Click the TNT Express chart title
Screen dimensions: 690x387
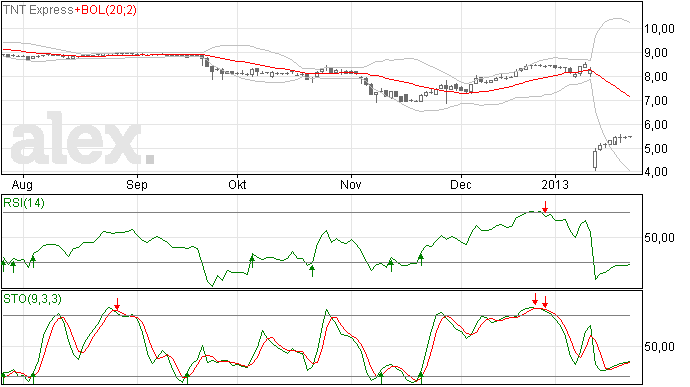point(38,10)
